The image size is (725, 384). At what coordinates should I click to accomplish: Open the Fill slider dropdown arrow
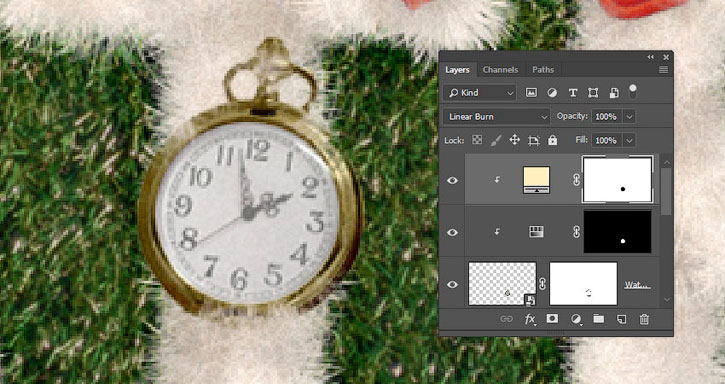pos(629,140)
